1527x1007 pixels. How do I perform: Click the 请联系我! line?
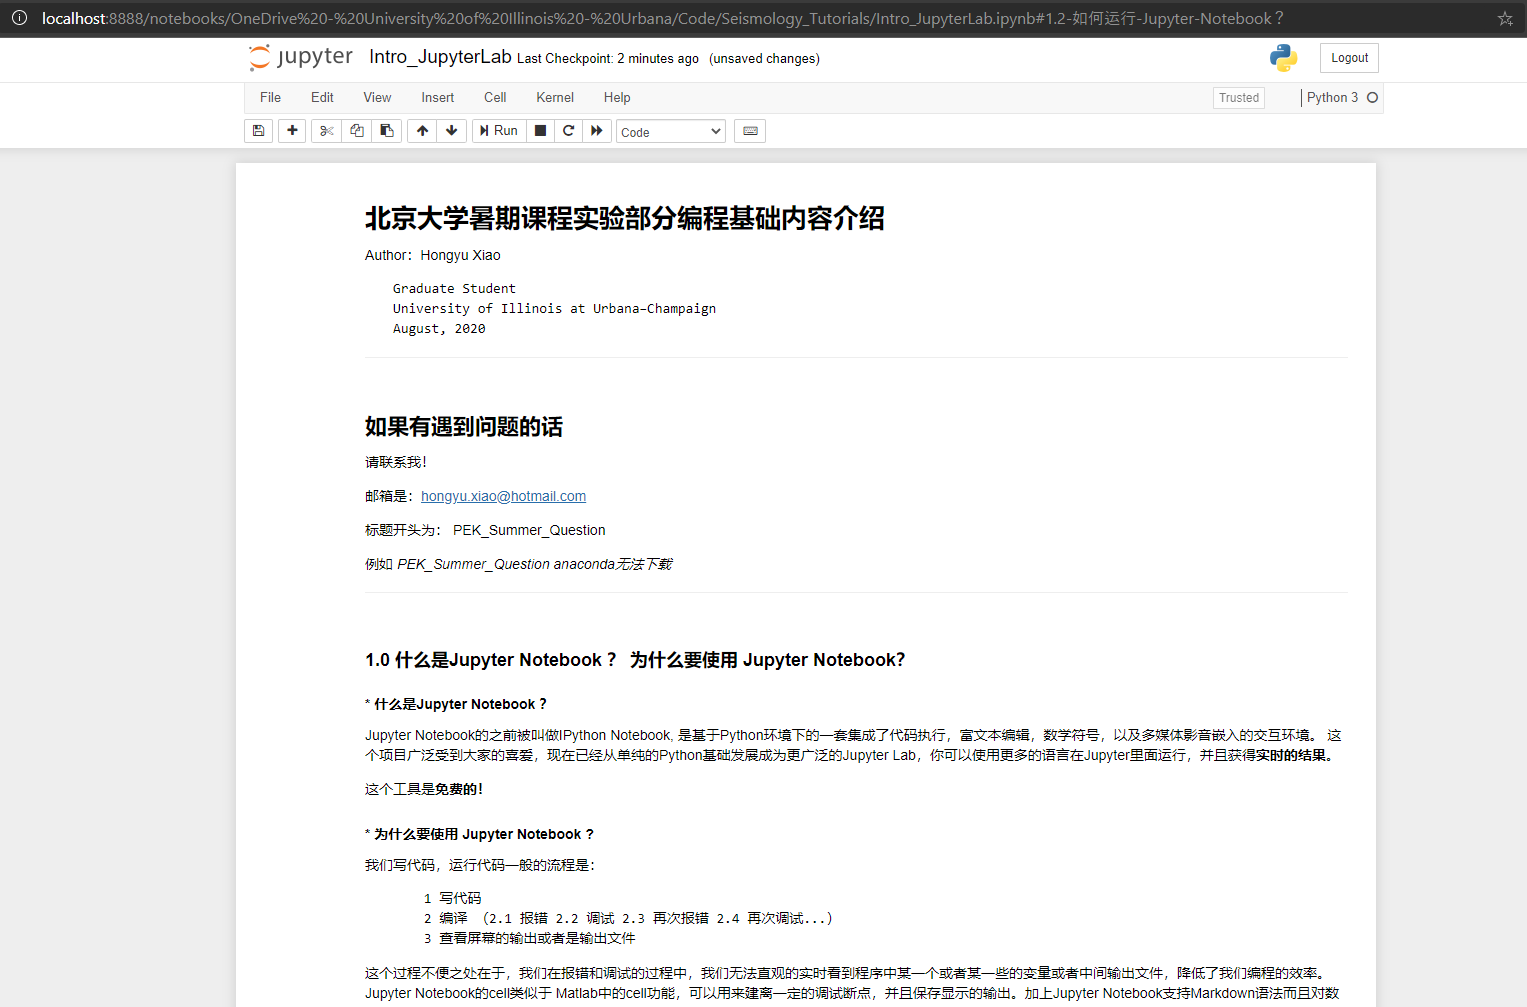[396, 462]
